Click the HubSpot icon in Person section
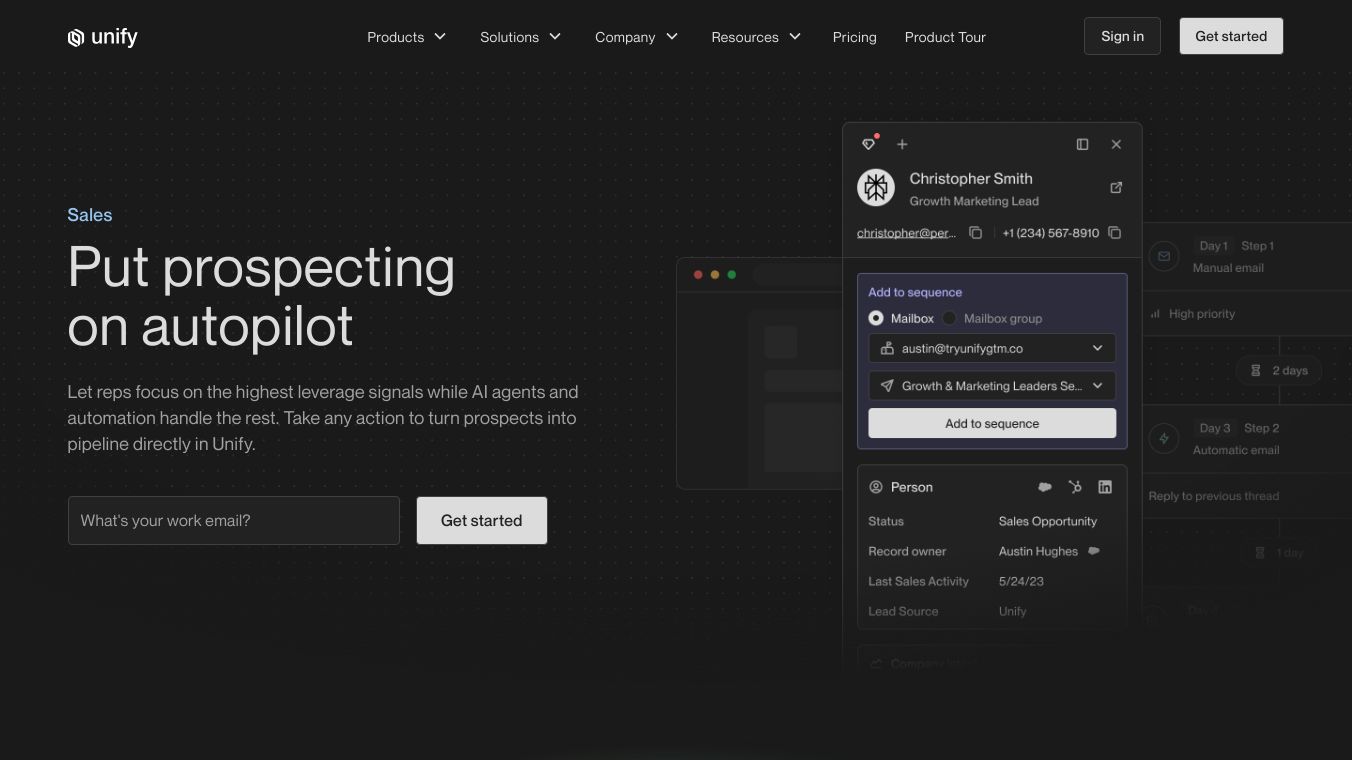 [1075, 487]
